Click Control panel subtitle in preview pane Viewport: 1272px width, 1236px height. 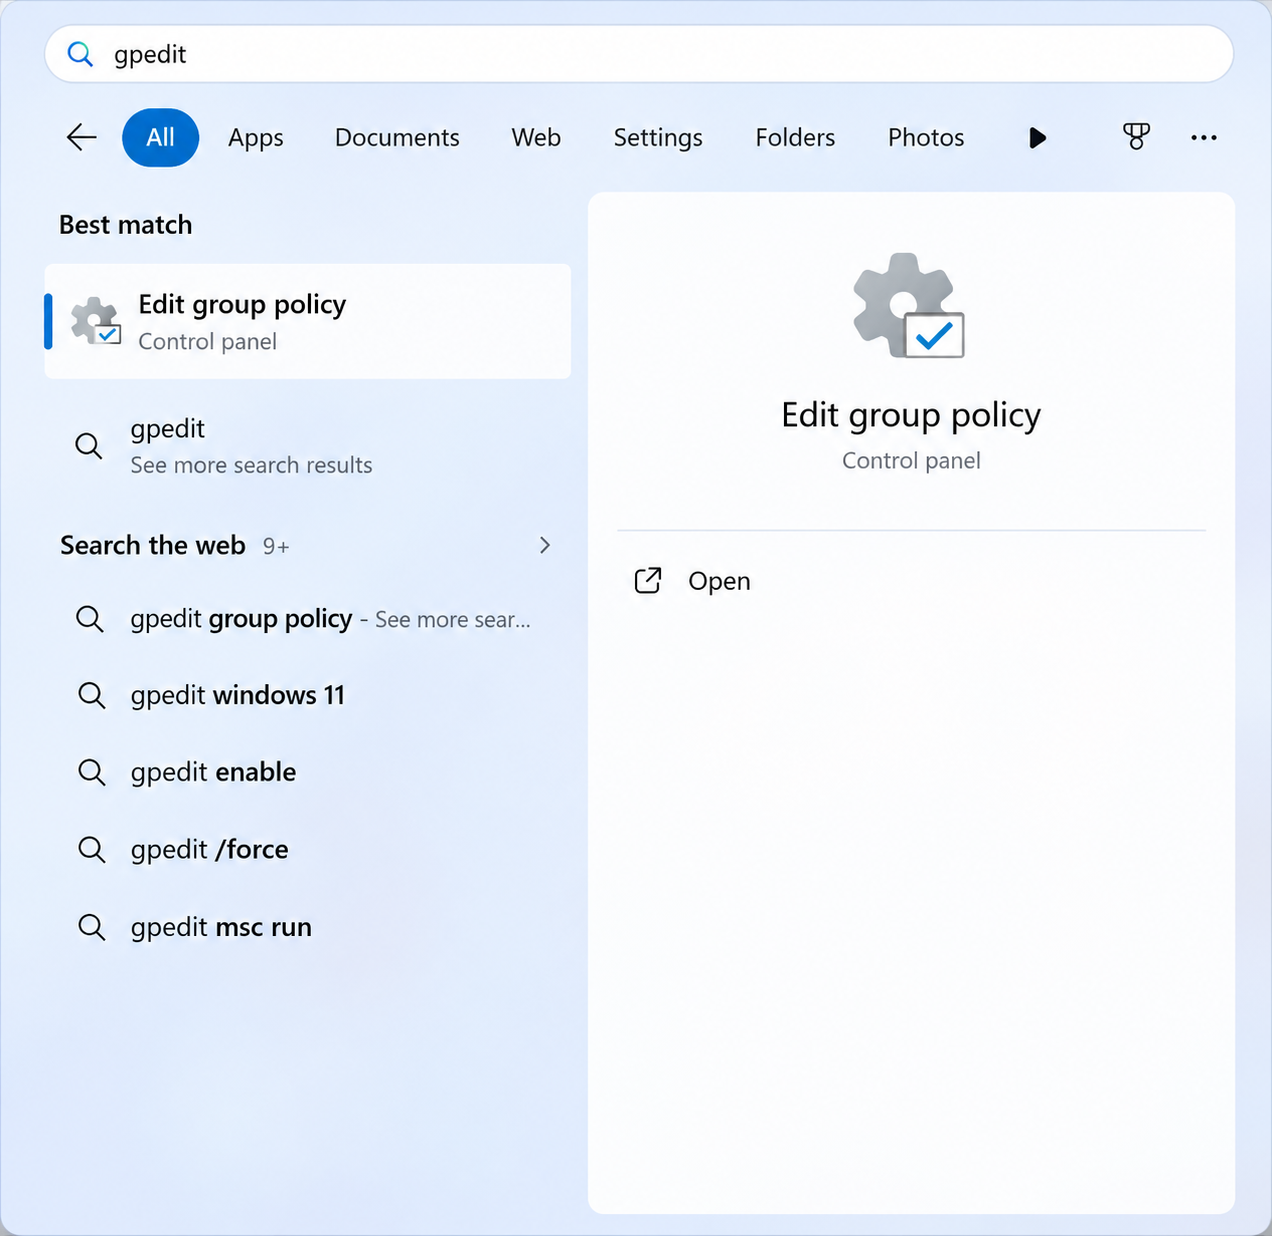[911, 461]
